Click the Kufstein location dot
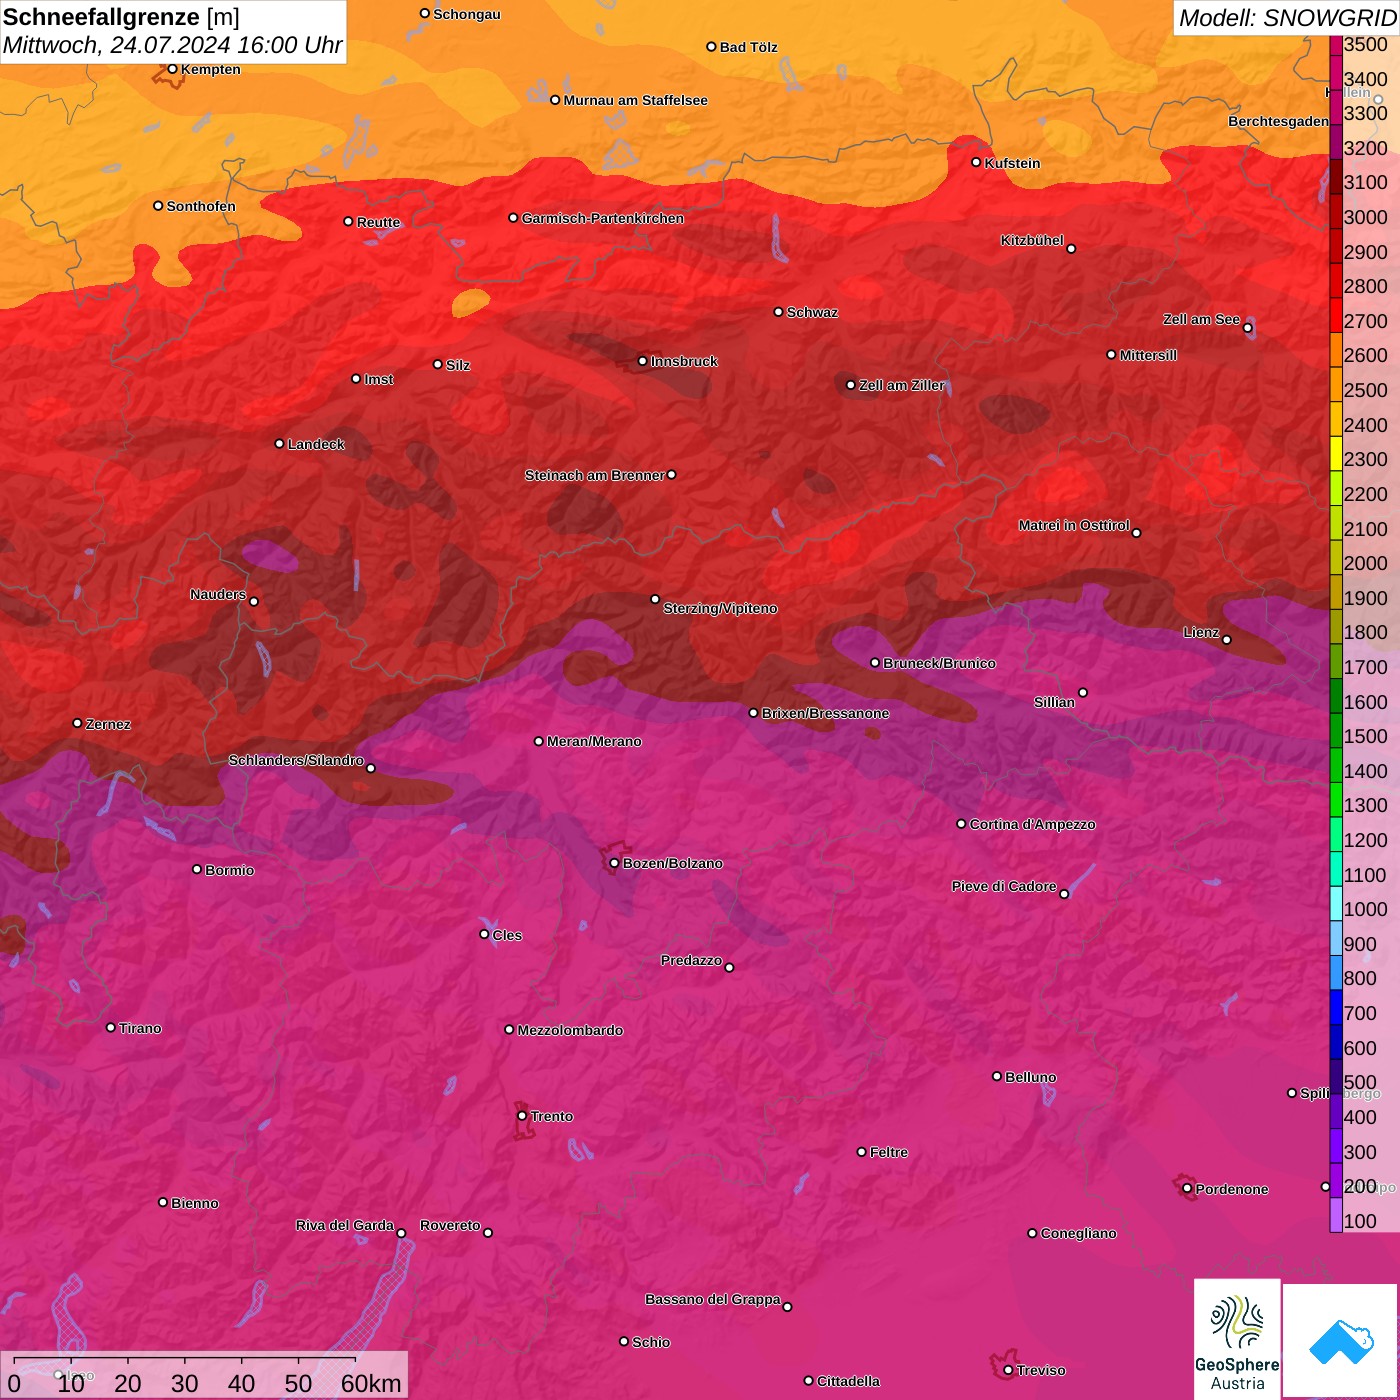The height and width of the screenshot is (1400, 1400). point(977,162)
